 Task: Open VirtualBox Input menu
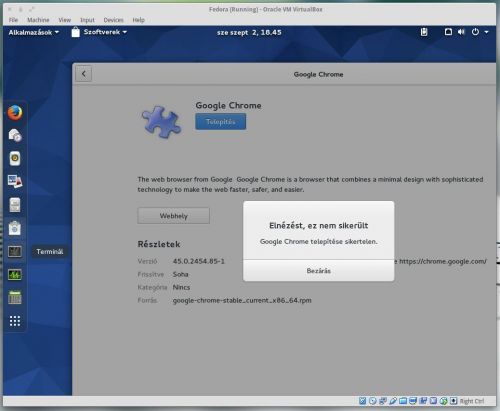point(87,20)
